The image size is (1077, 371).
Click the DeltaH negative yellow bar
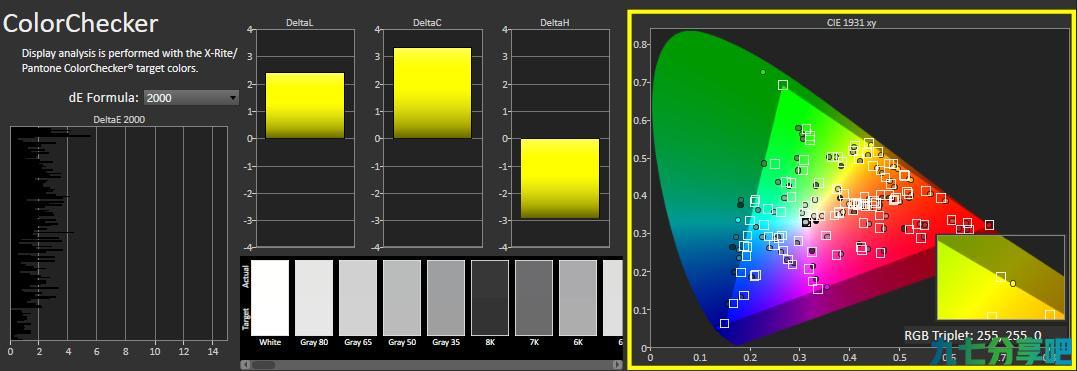560,179
